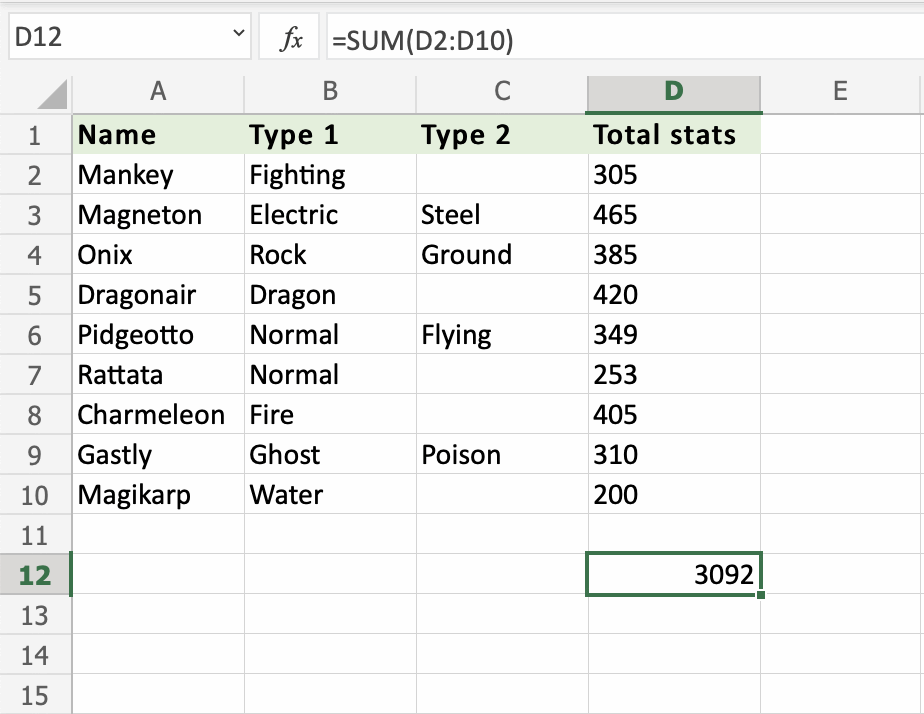Click the select all corner triangle

[x=53, y=95]
